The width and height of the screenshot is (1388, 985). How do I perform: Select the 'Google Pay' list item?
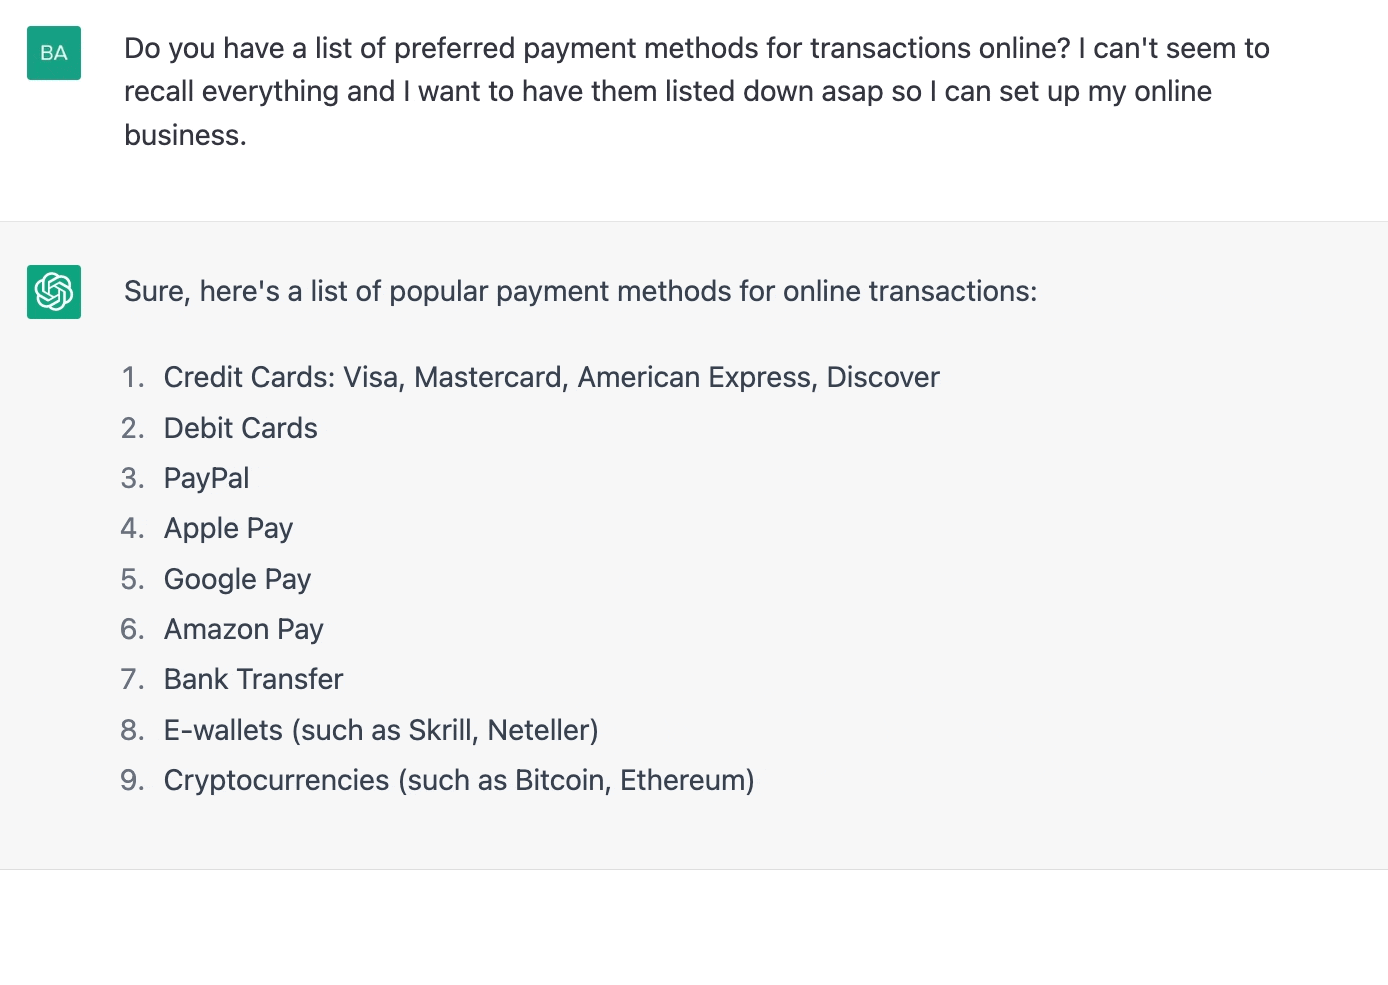click(x=237, y=579)
